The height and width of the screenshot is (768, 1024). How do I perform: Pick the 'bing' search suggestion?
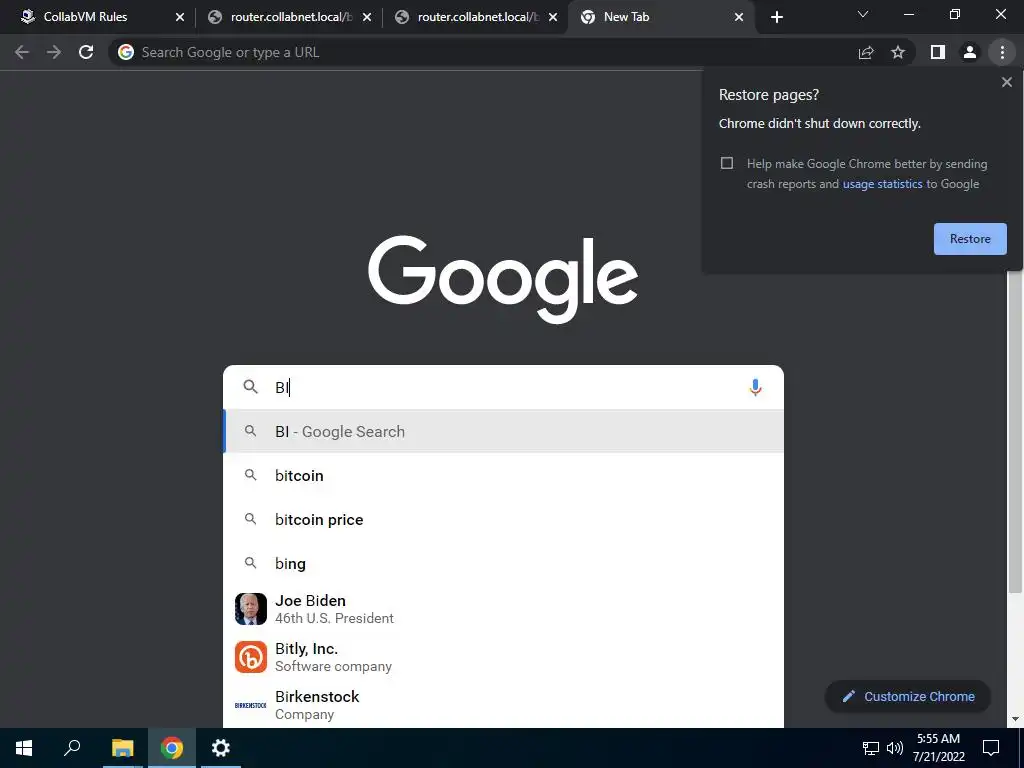click(504, 563)
